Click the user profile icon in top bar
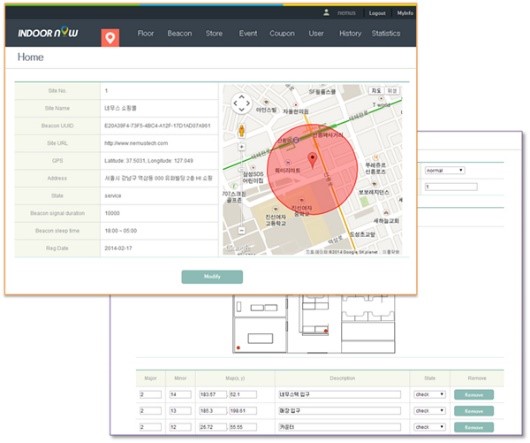 click(326, 13)
